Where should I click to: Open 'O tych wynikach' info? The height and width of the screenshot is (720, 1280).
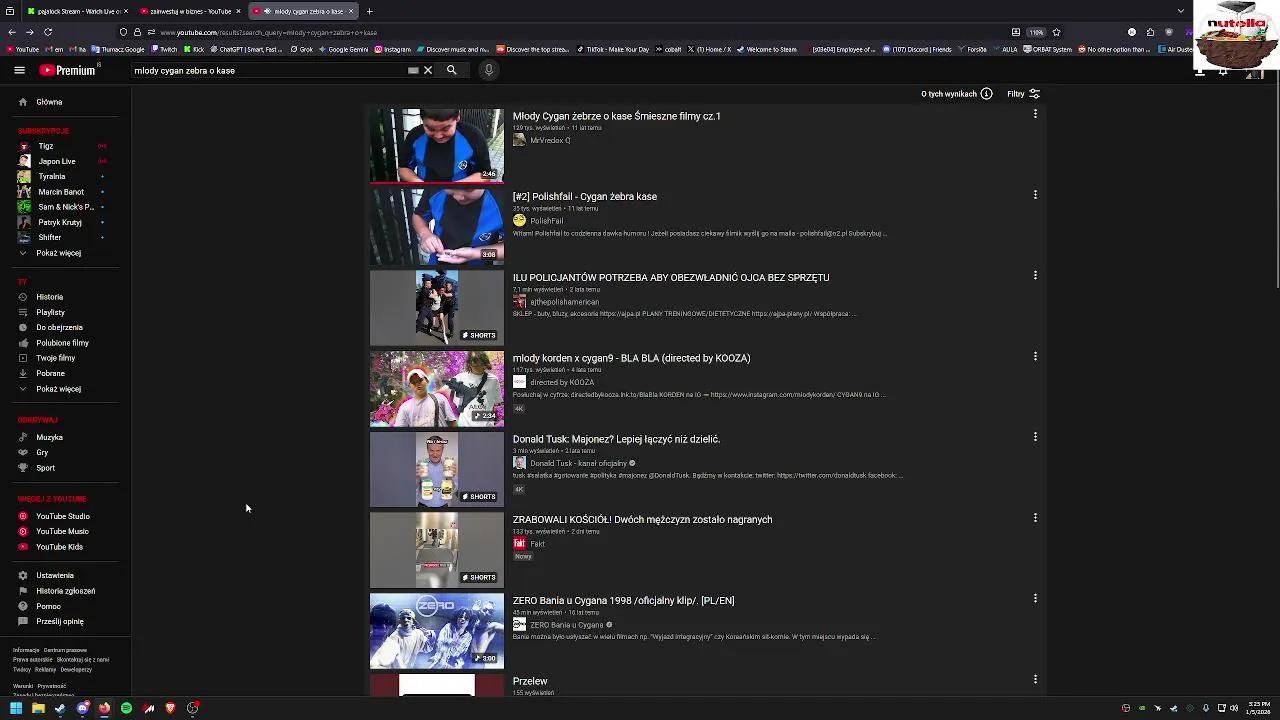coord(956,94)
